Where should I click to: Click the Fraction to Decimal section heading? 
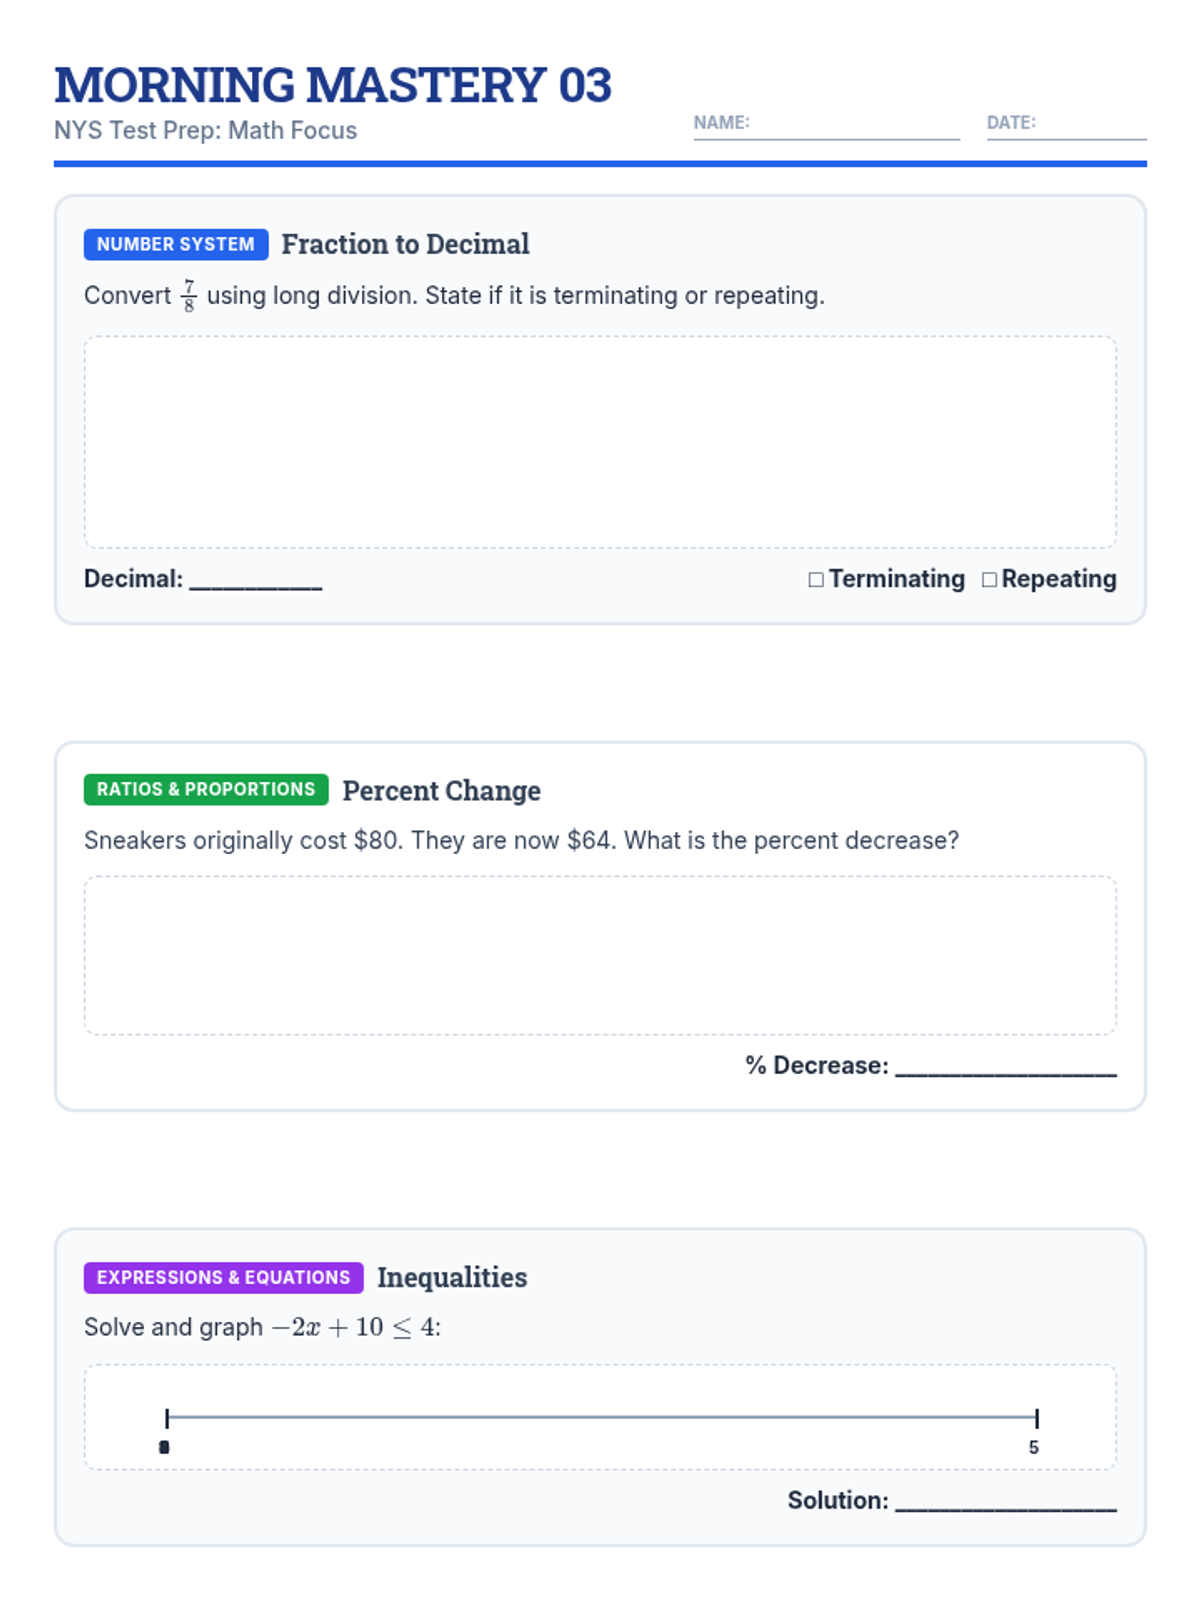(x=405, y=244)
